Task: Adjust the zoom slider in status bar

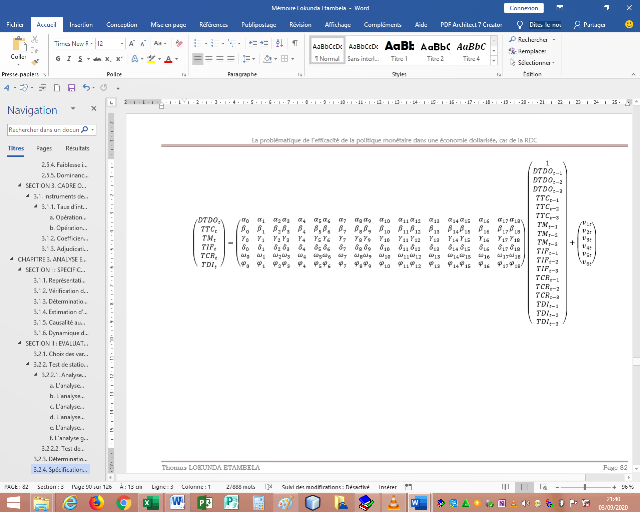Action: point(583,485)
